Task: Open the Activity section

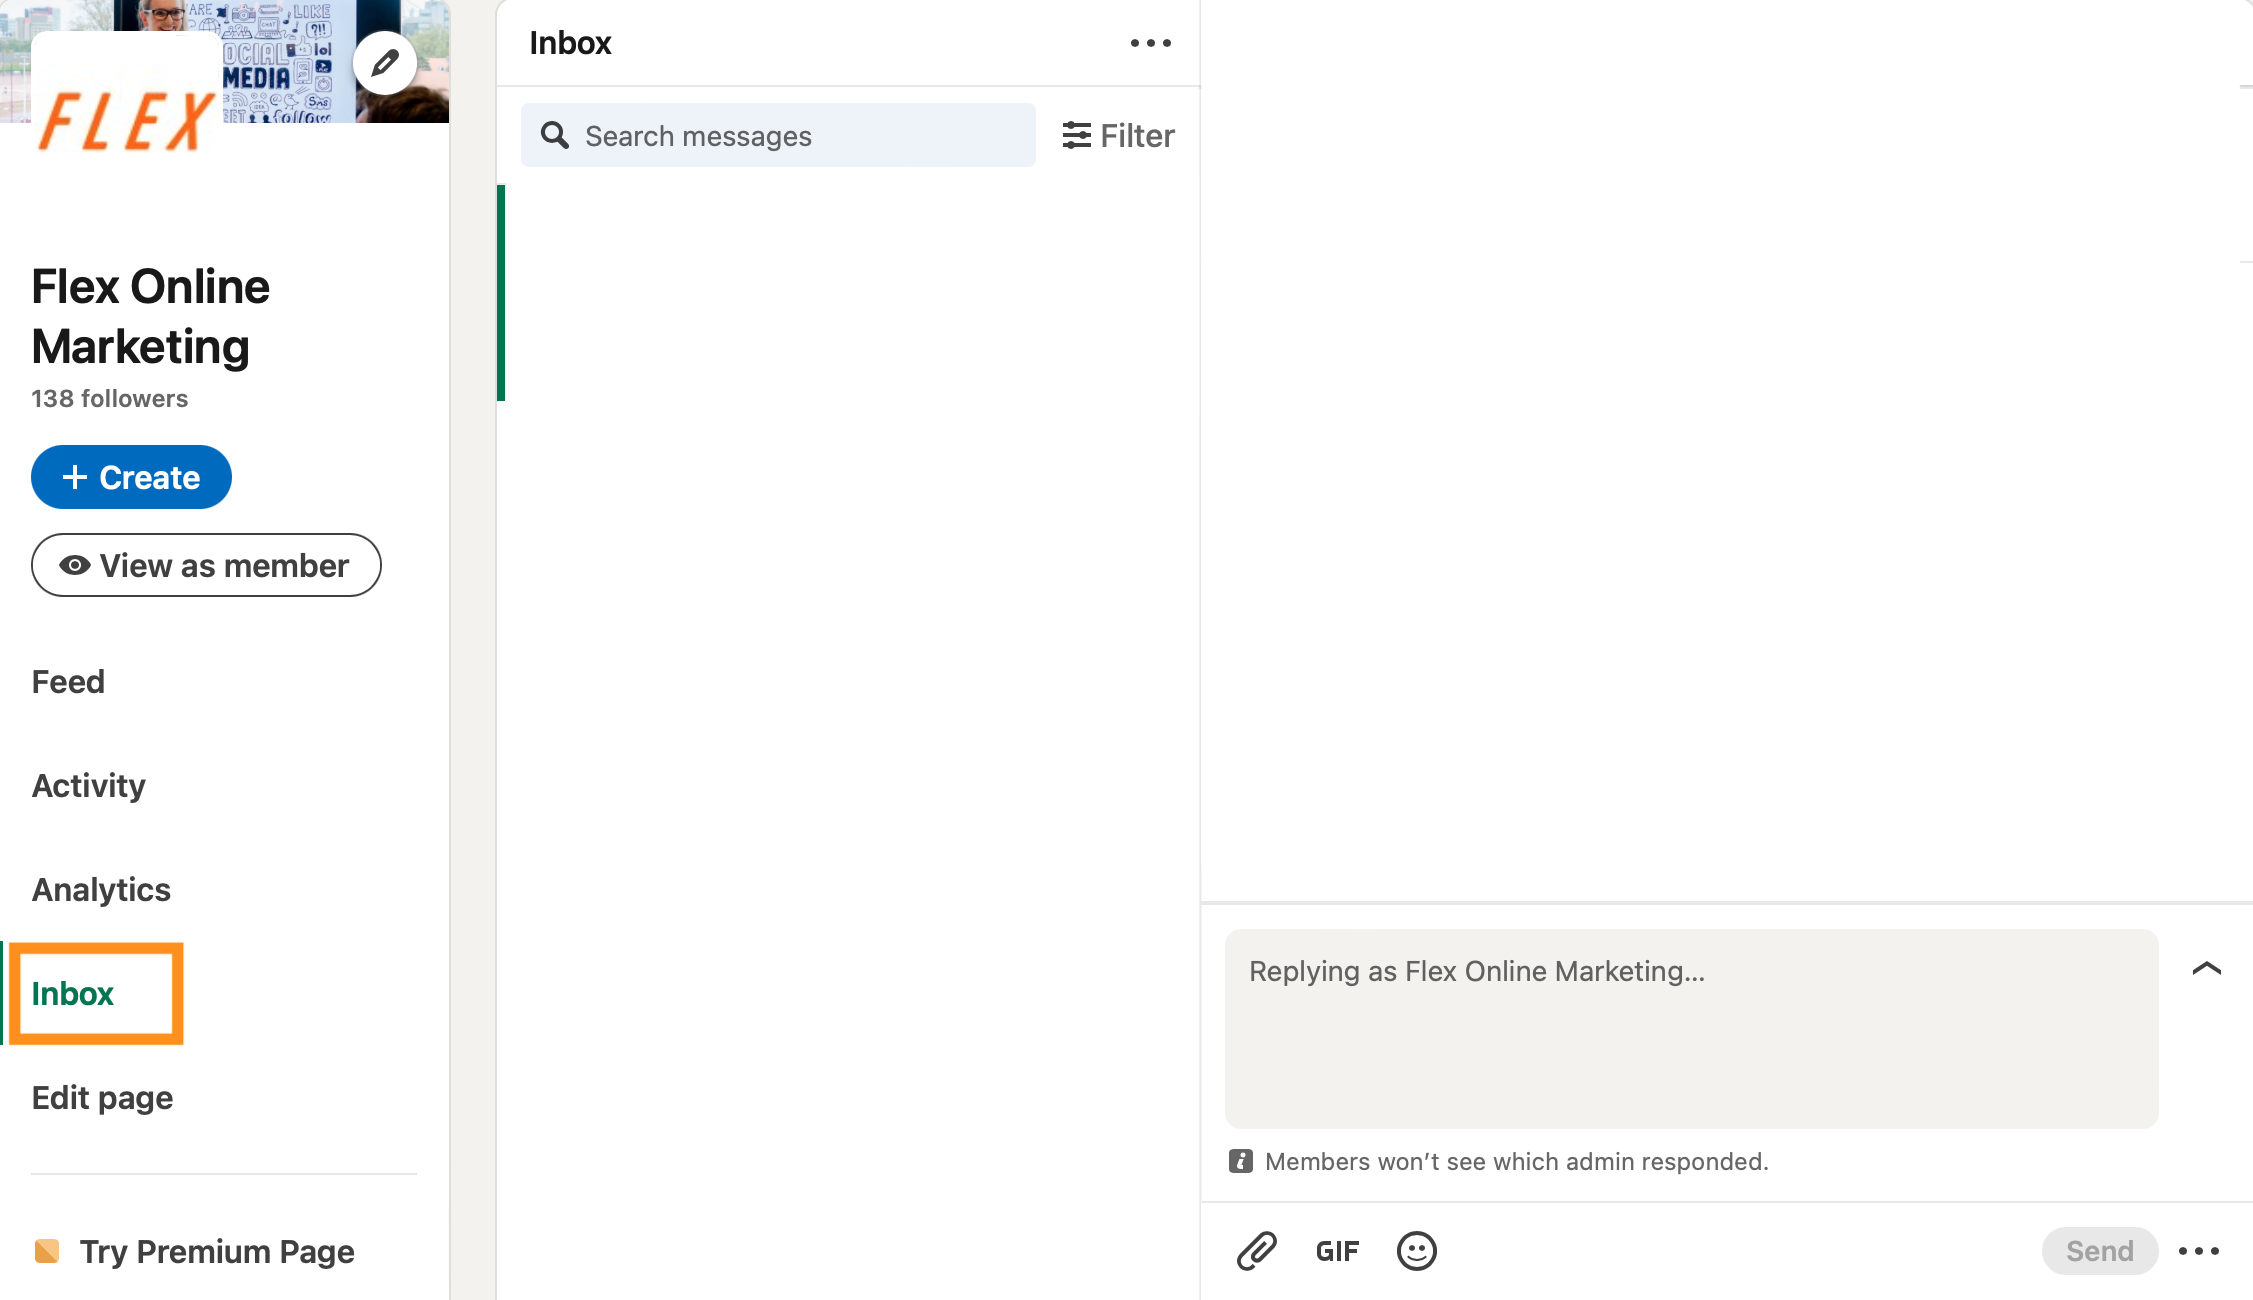Action: pyautogui.click(x=89, y=785)
